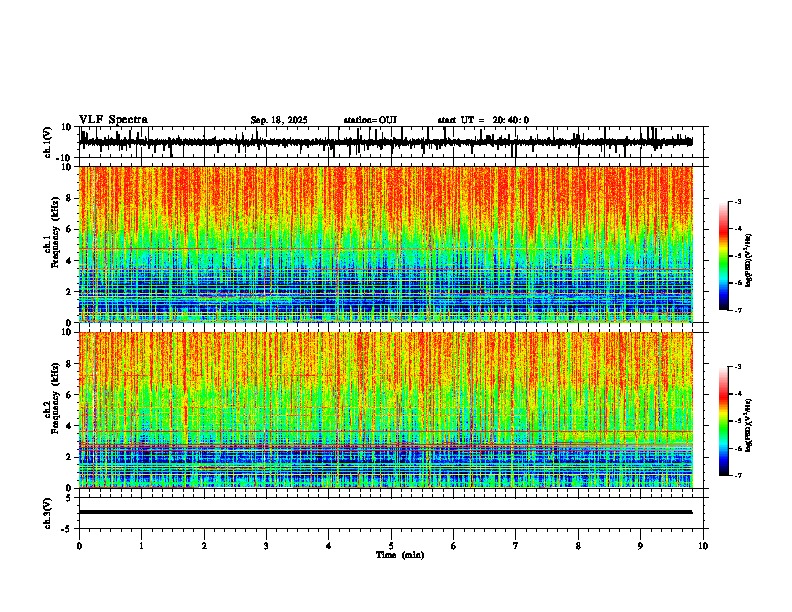Click the "-7" label on ch.2 color scale
The width and height of the screenshot is (792, 612).
coord(738,475)
